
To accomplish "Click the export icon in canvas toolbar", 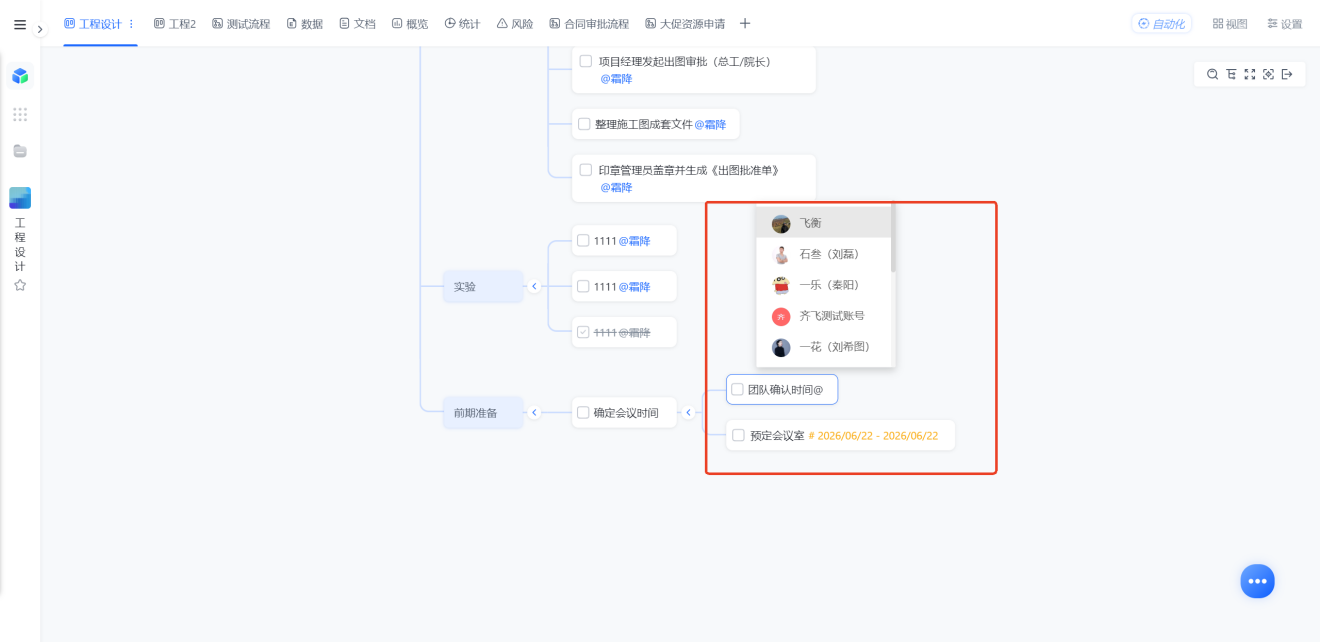I will (1287, 75).
